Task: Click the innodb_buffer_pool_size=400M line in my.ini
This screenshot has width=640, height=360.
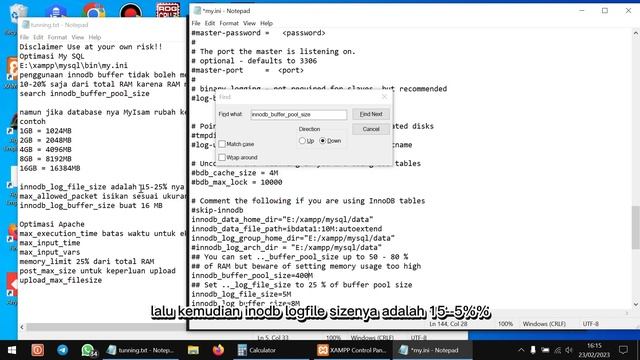Action: [x=252, y=276]
